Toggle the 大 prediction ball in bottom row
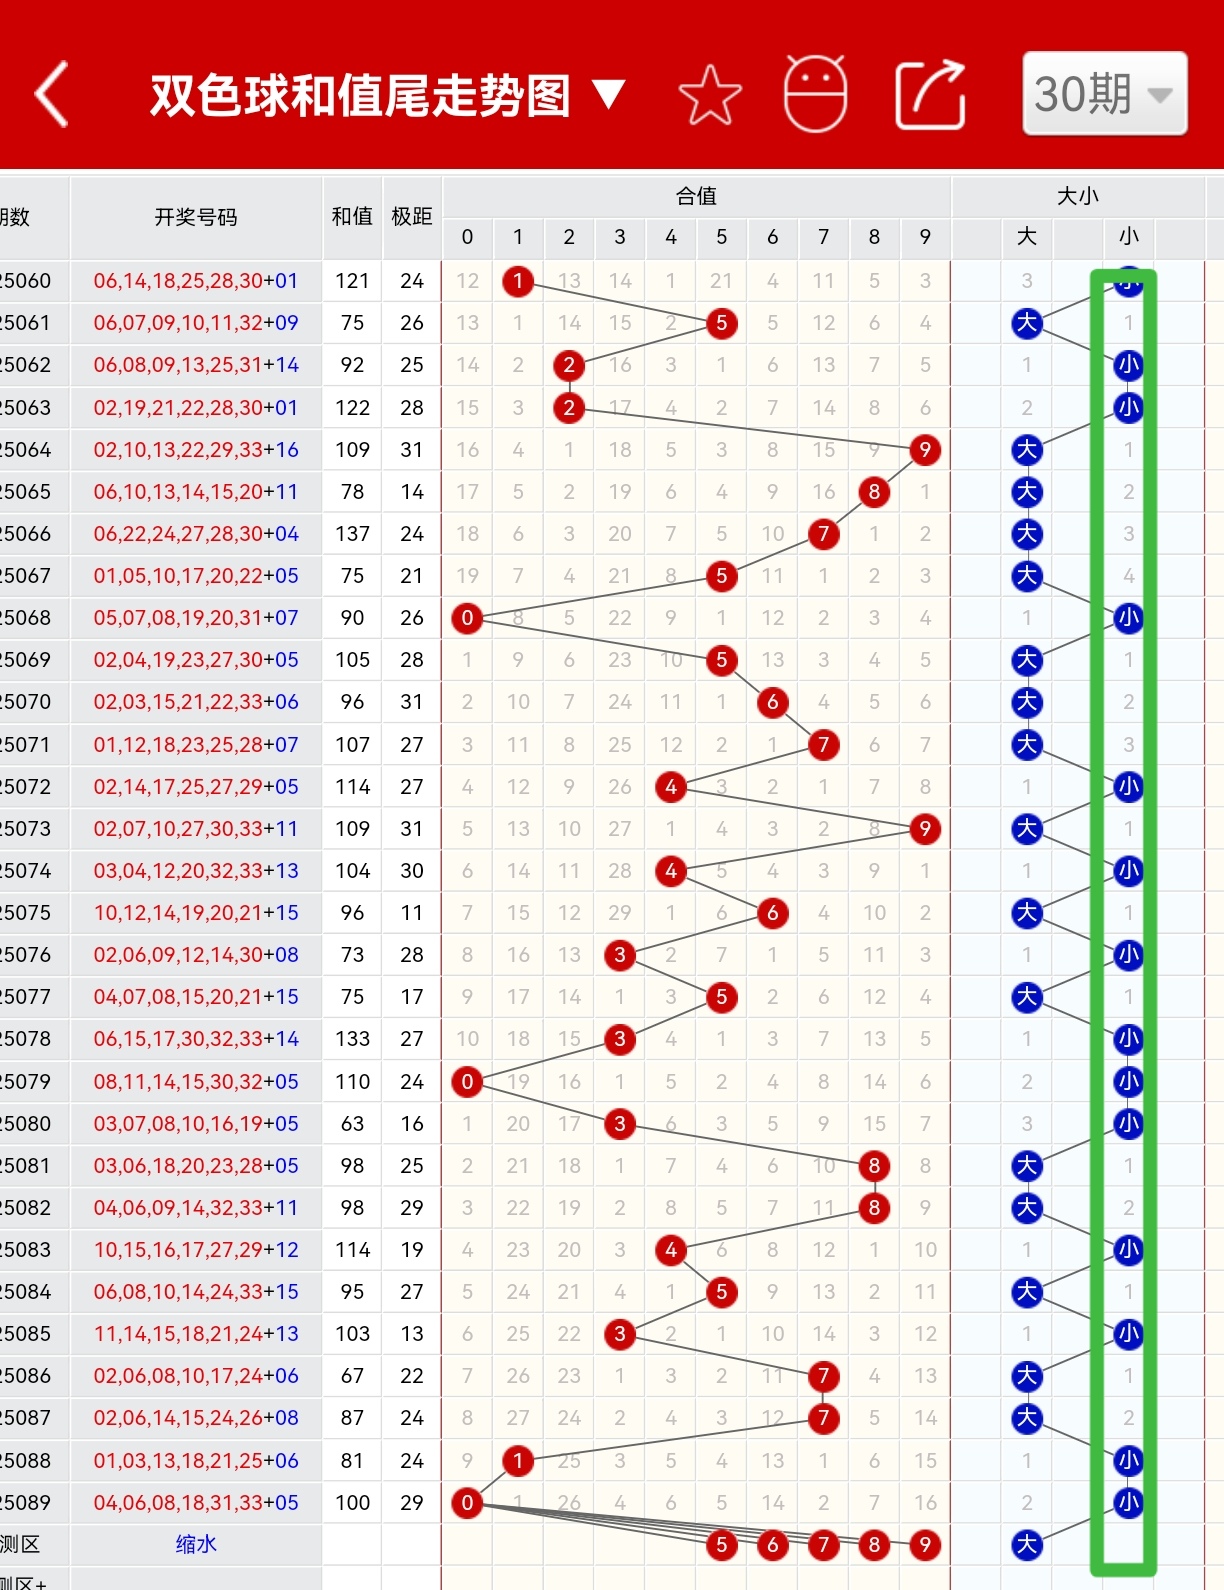 tap(1027, 1545)
